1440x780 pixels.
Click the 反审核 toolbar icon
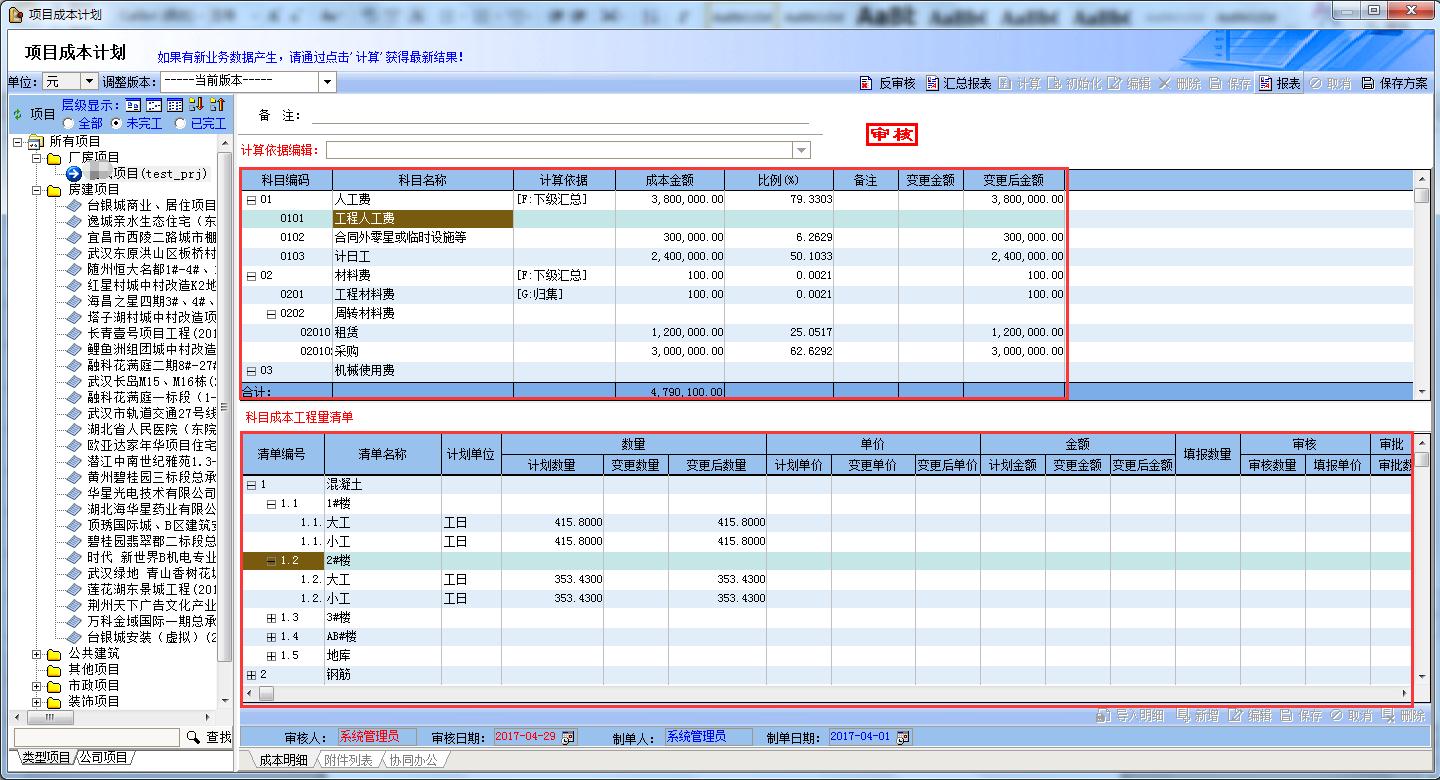866,84
